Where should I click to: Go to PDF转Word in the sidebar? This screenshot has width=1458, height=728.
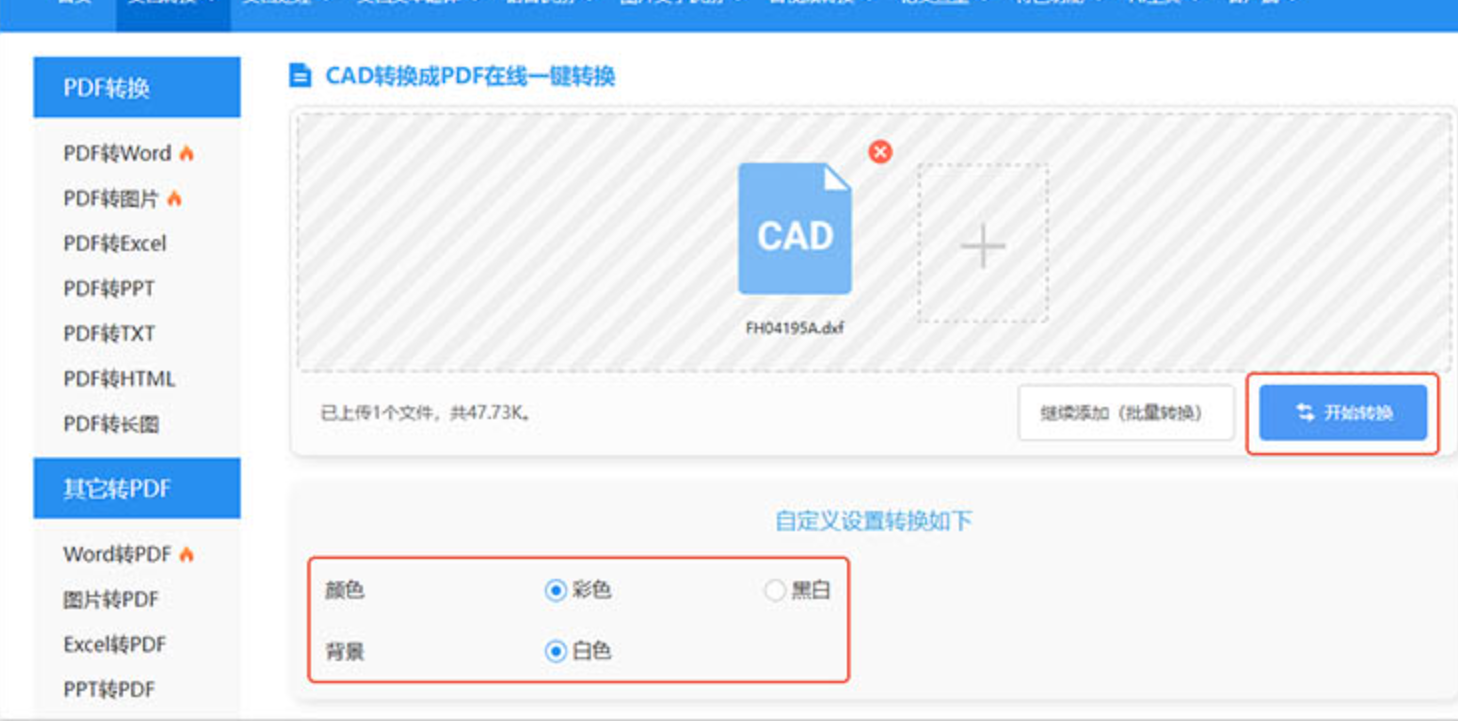117,153
